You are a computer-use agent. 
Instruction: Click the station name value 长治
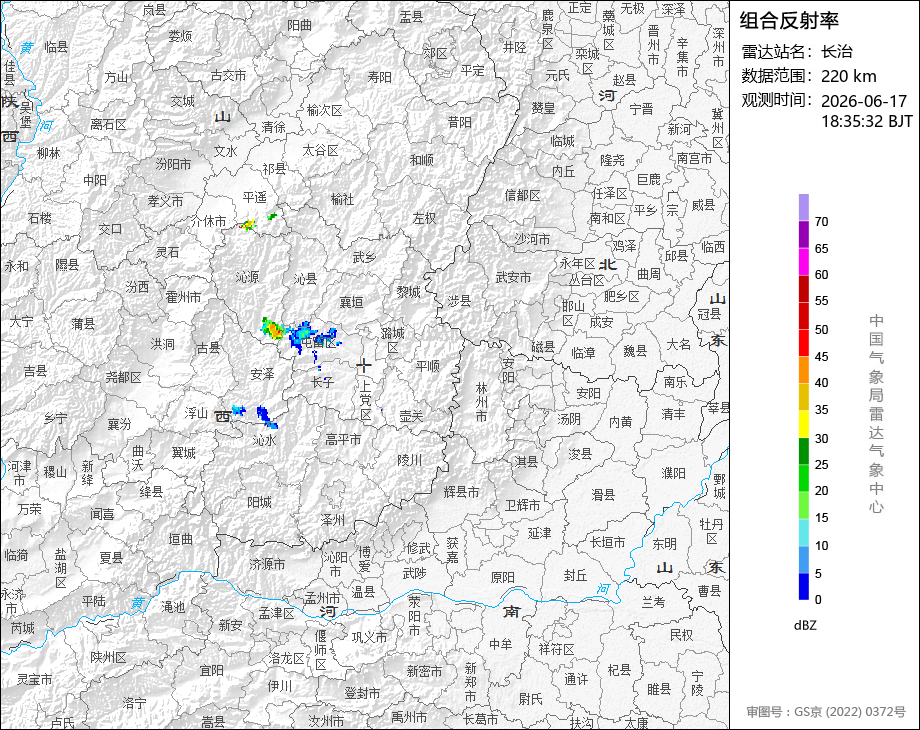[x=837, y=52]
